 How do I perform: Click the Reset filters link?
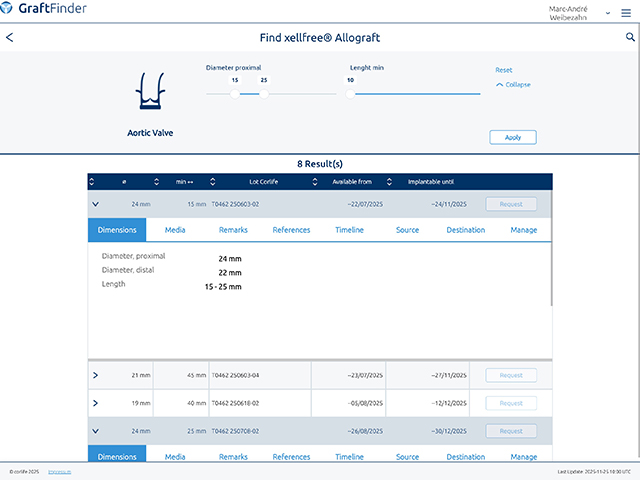pos(504,70)
